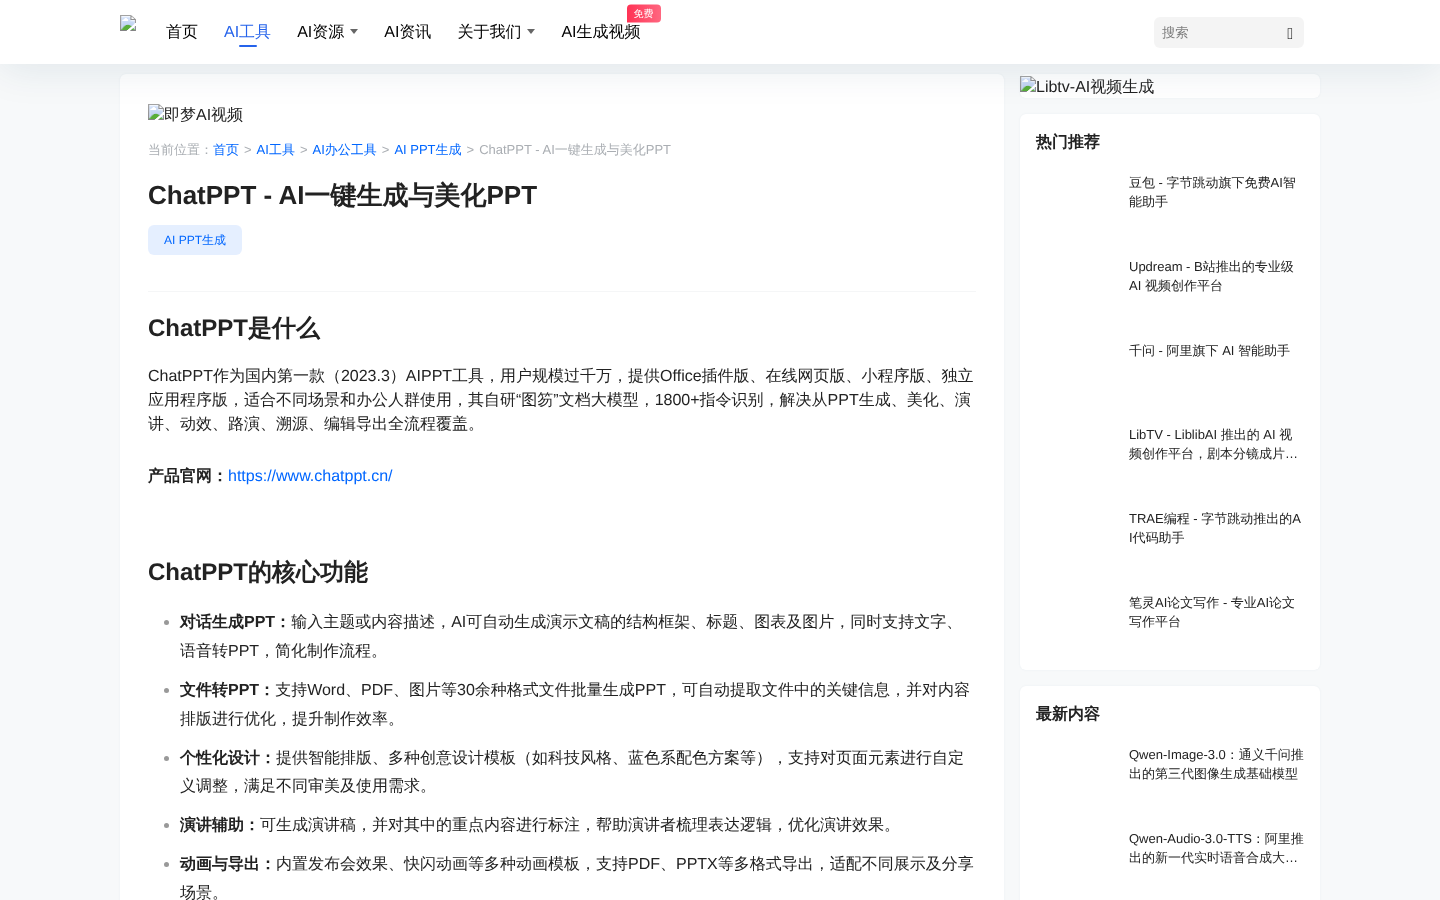1440x900 pixels.
Task: Go to 首页 in the breadcrumb
Action: pyautogui.click(x=226, y=150)
